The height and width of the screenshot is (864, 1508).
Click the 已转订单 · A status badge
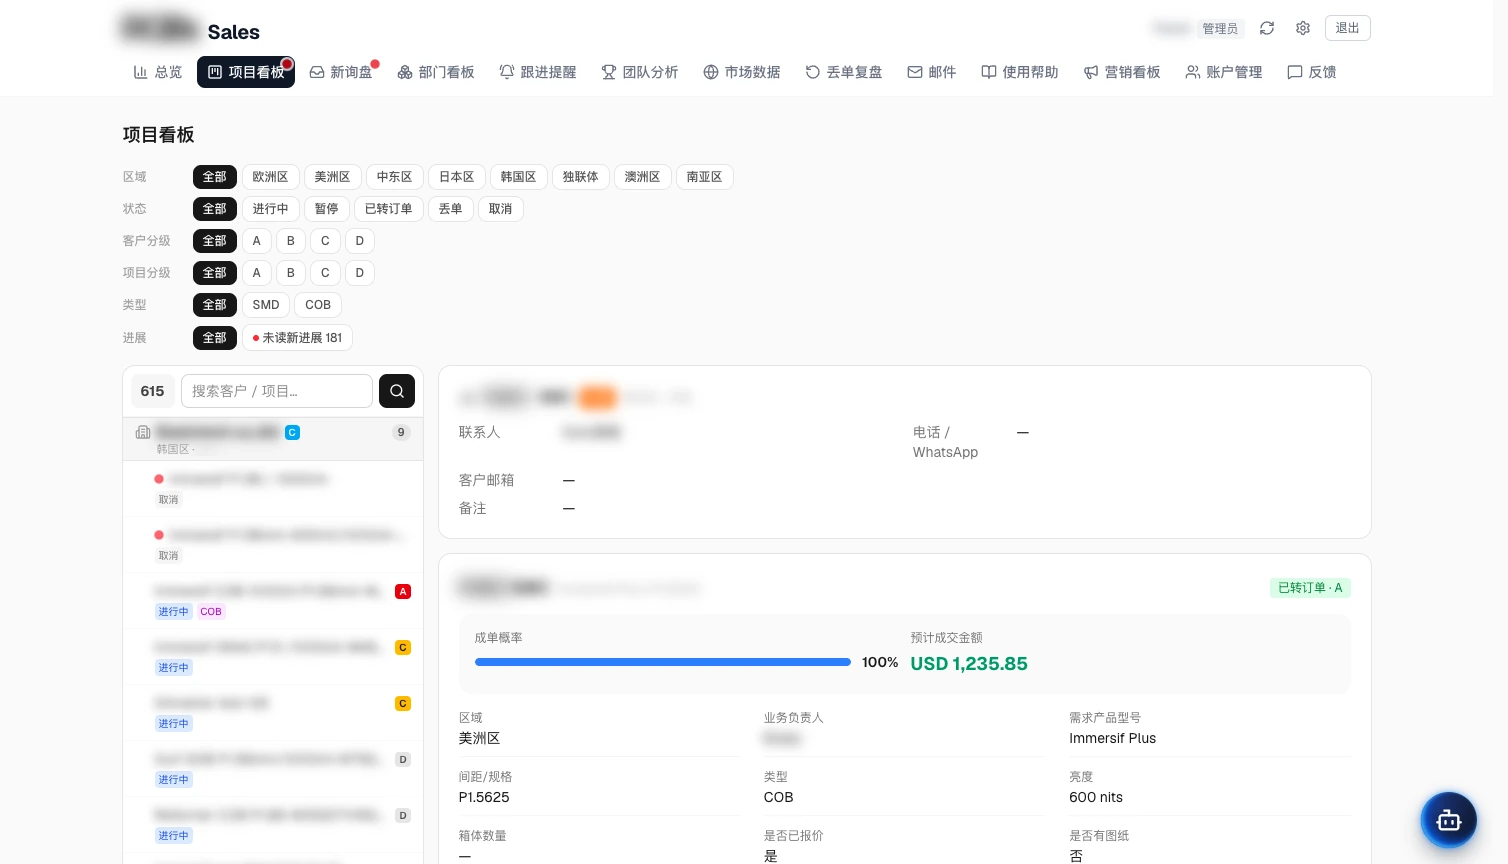coord(1310,588)
